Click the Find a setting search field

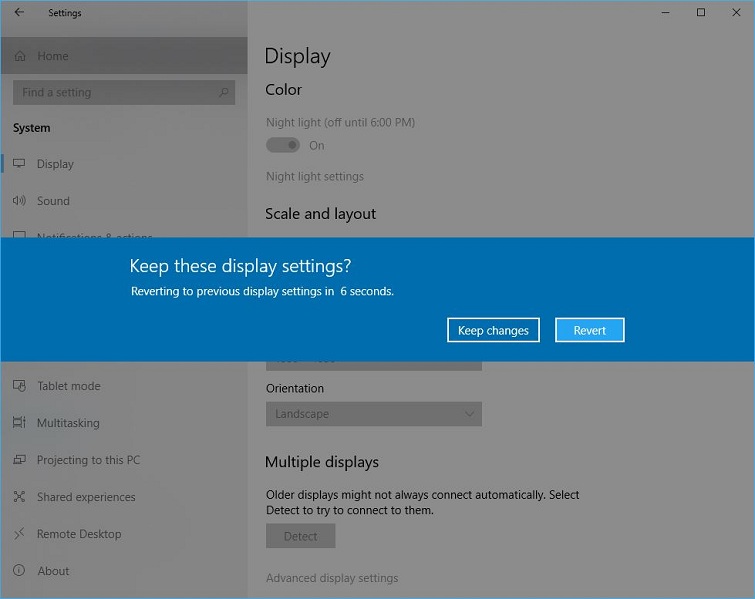(115, 92)
